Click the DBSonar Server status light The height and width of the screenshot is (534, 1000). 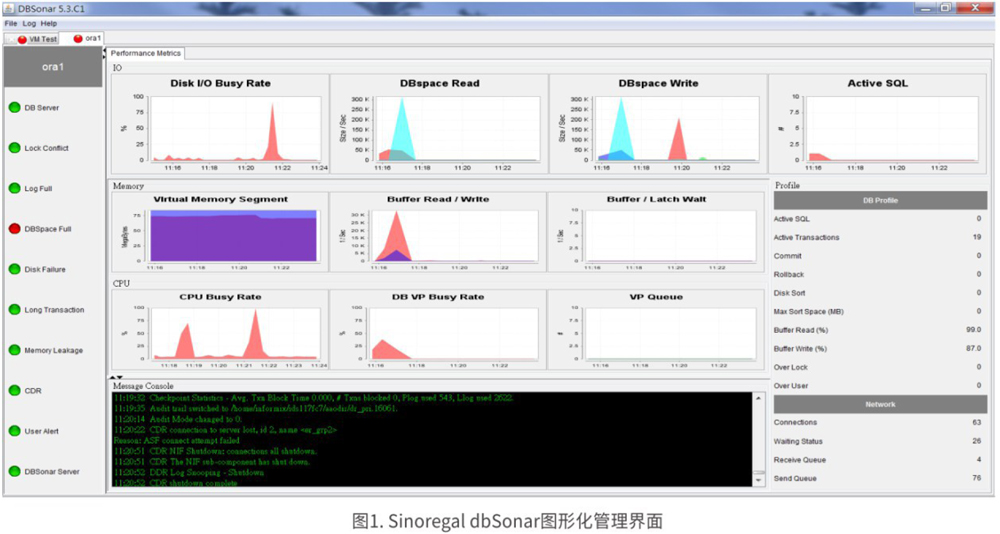[15, 471]
